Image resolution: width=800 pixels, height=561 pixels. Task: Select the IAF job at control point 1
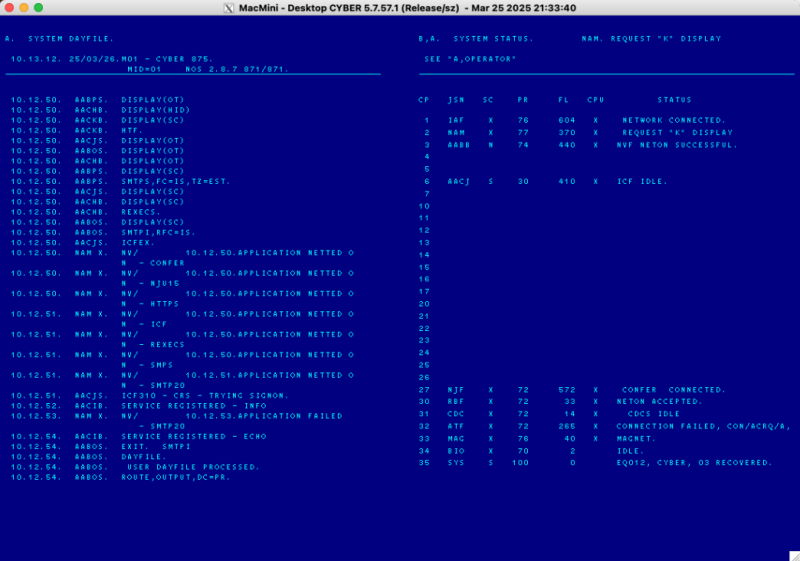click(x=574, y=120)
